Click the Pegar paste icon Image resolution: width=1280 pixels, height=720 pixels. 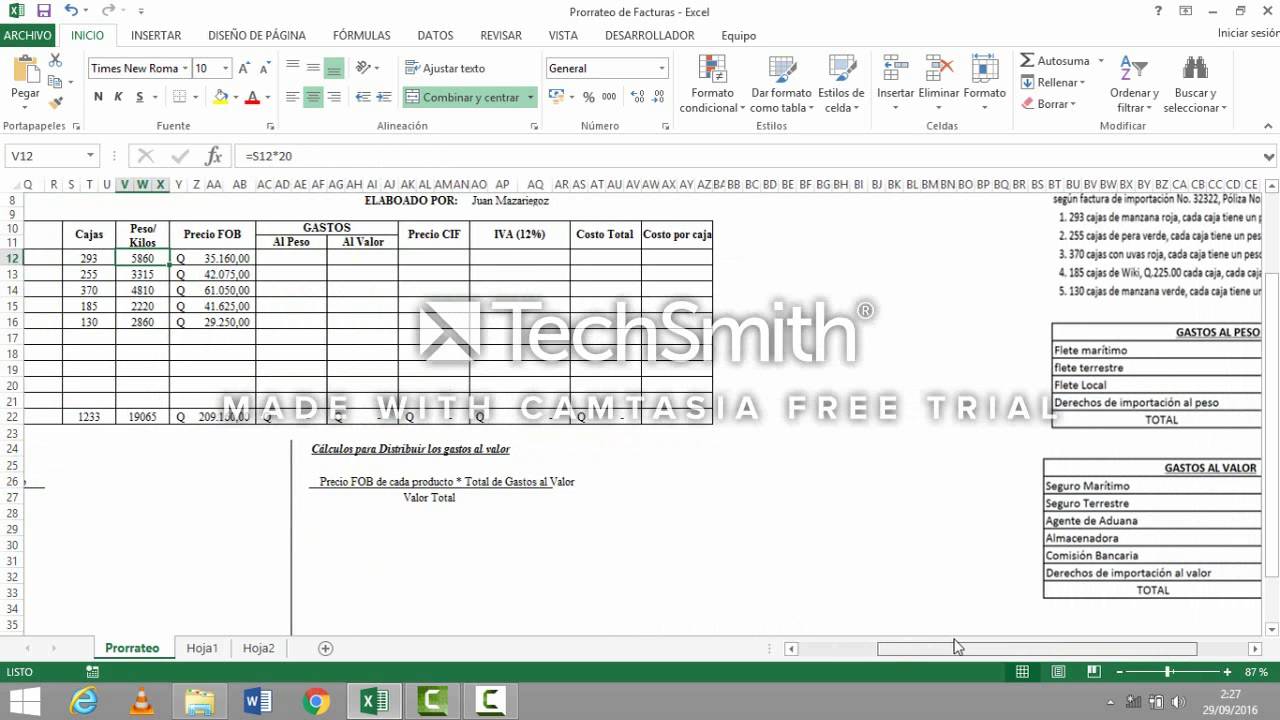pyautogui.click(x=25, y=70)
